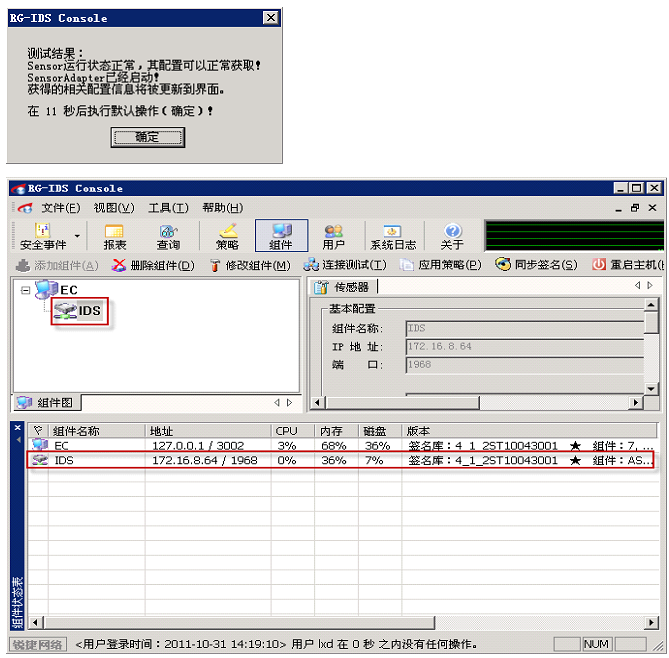Click the 重启主机 restart host button
669x658 pixels.
click(627, 265)
